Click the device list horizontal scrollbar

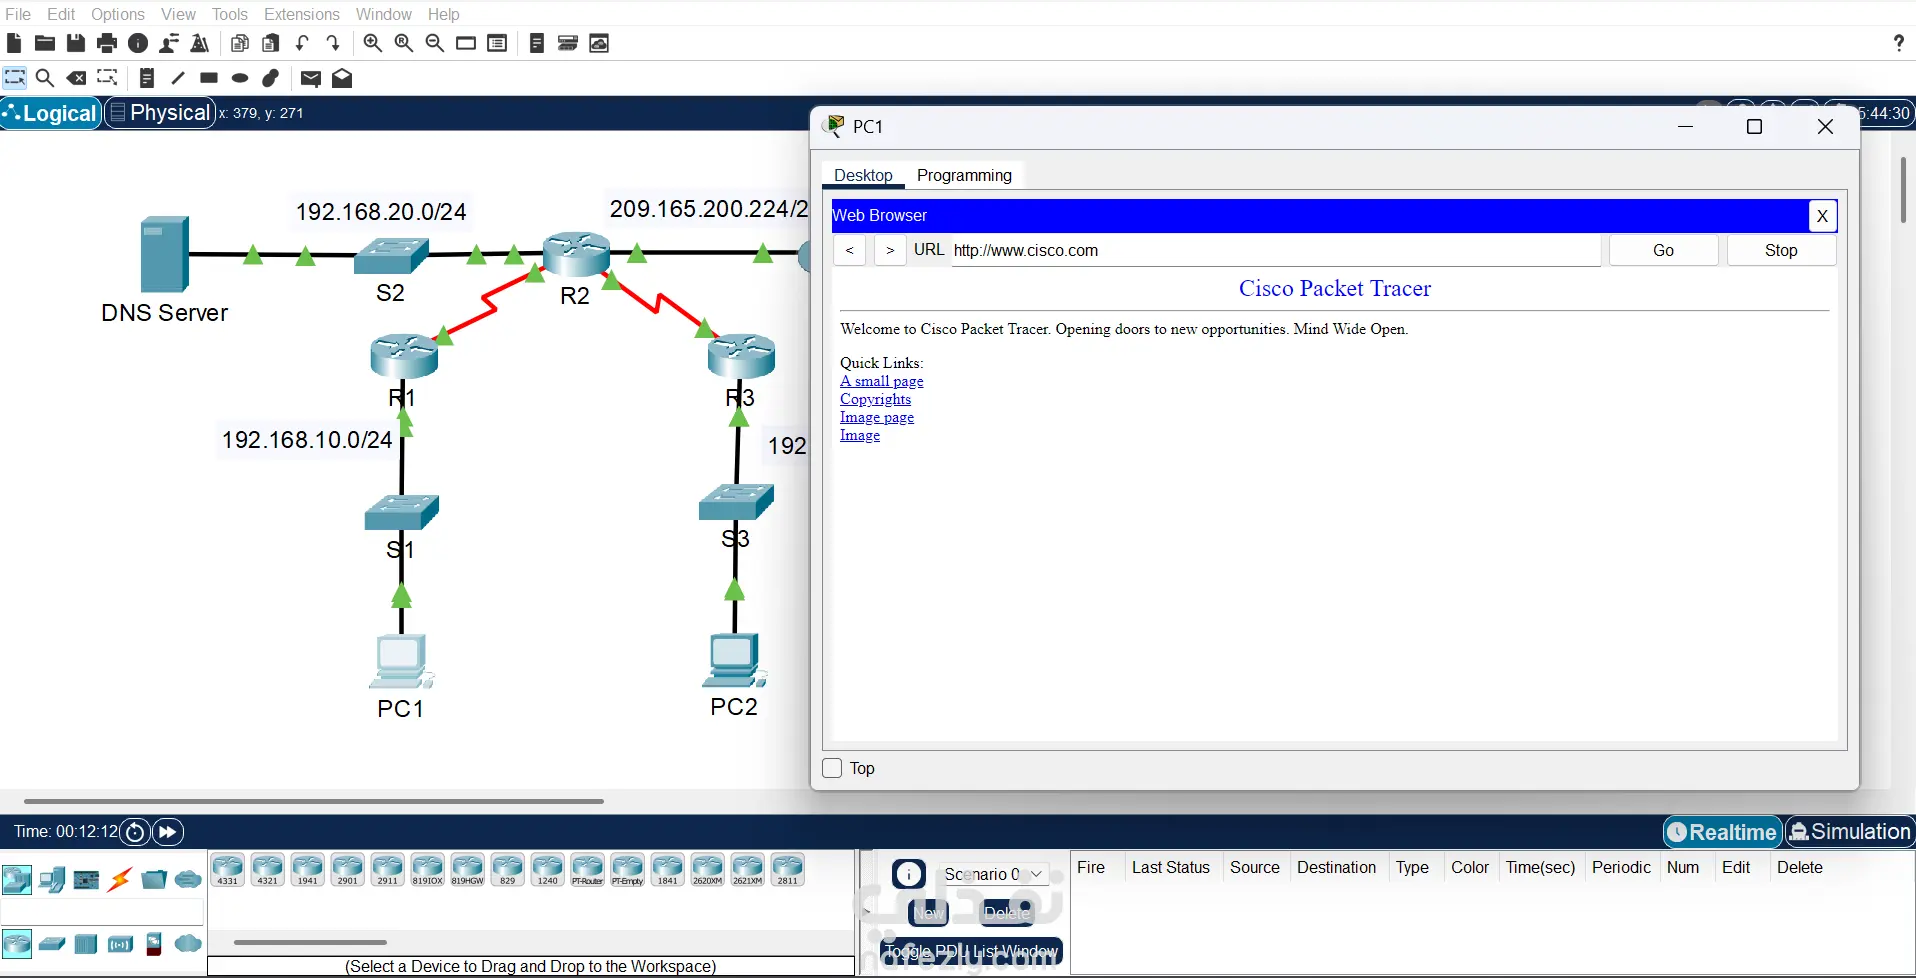(x=310, y=942)
